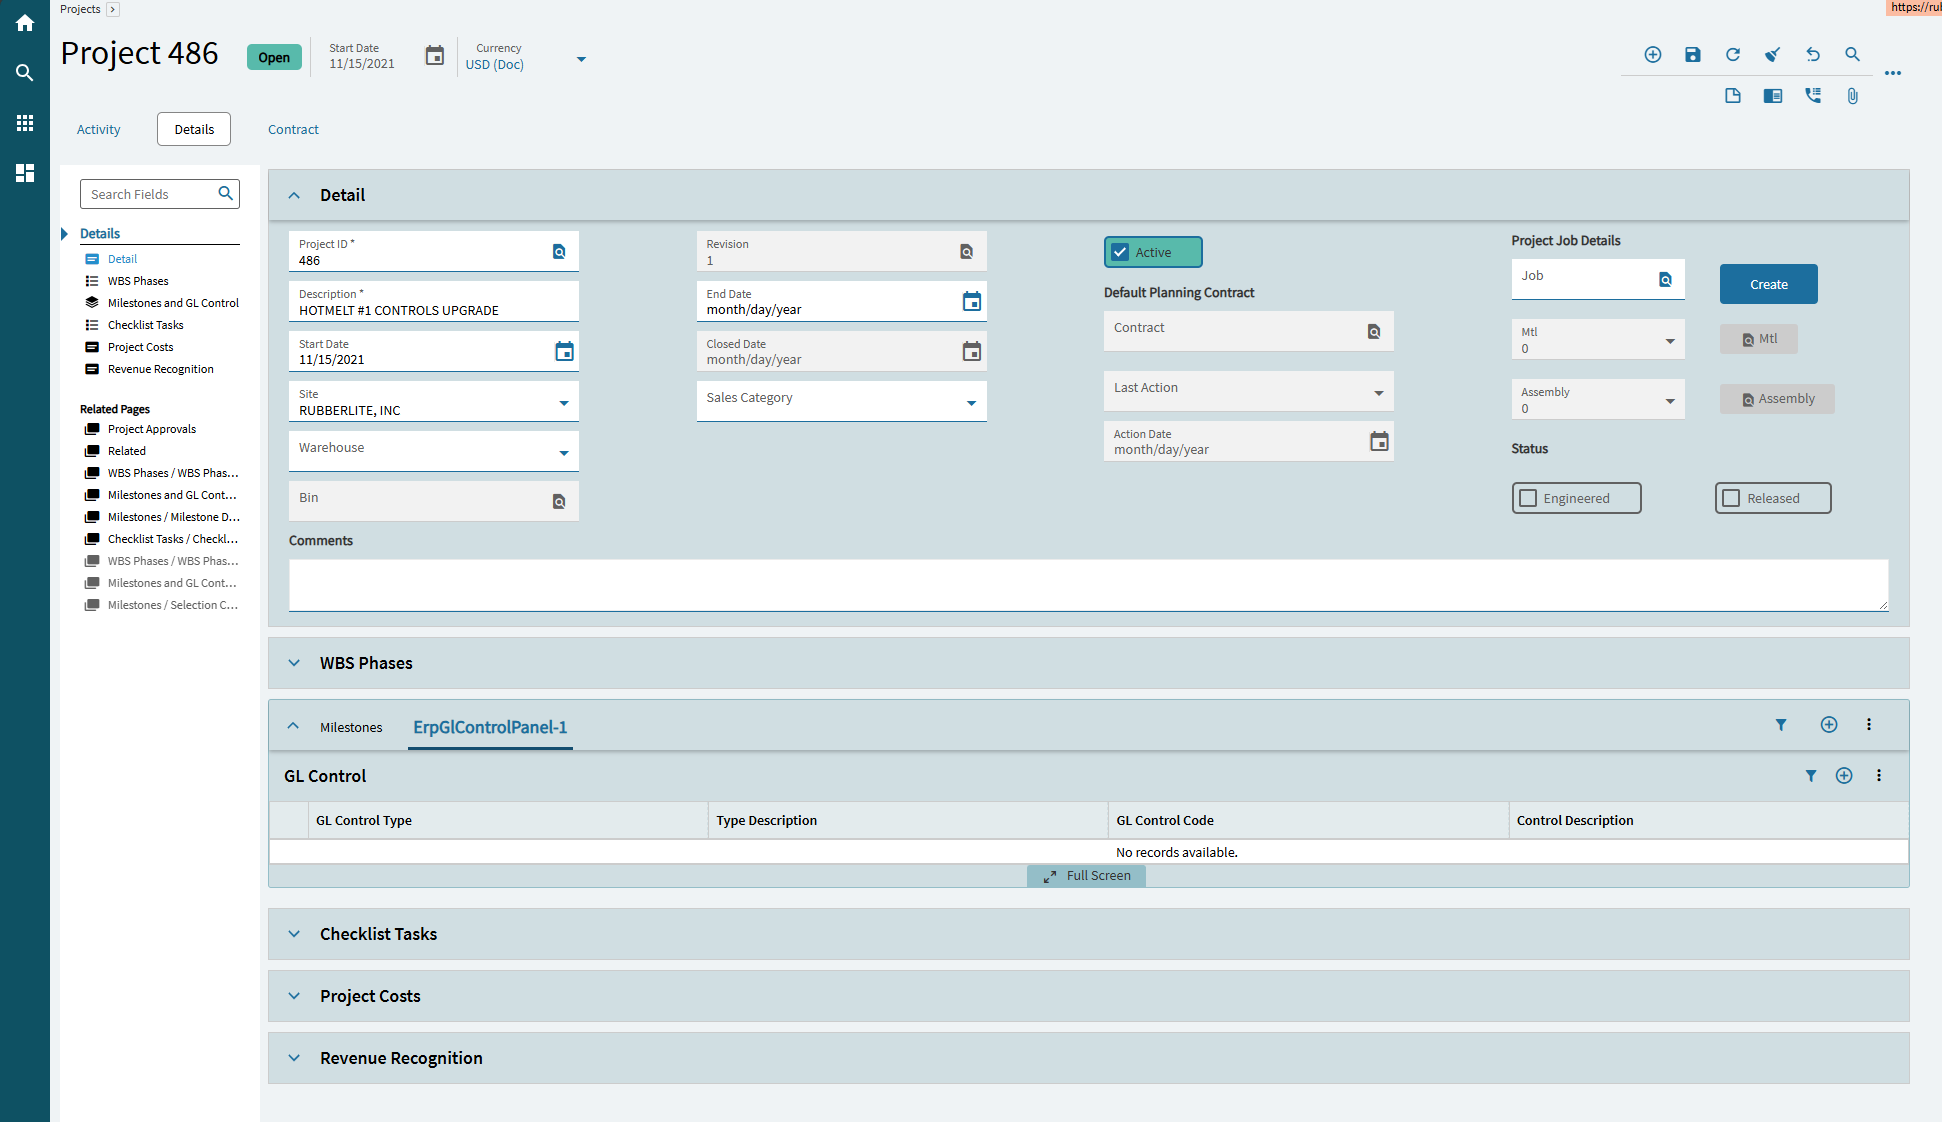Check the Released checkbox

1731,498
